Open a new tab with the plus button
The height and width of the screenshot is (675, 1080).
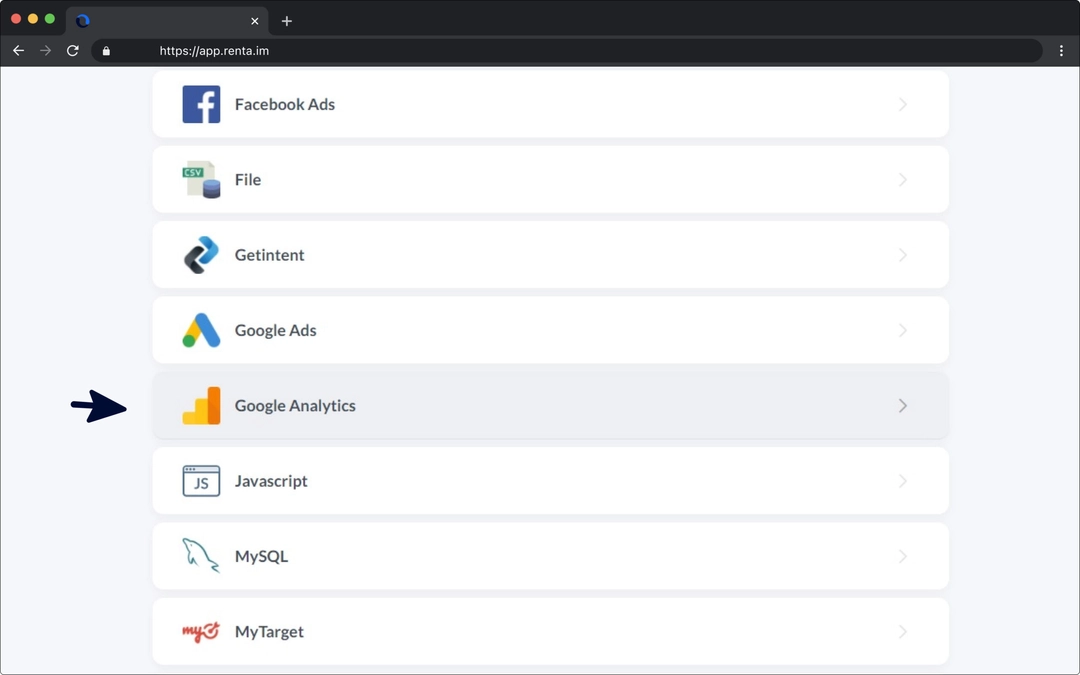click(287, 21)
